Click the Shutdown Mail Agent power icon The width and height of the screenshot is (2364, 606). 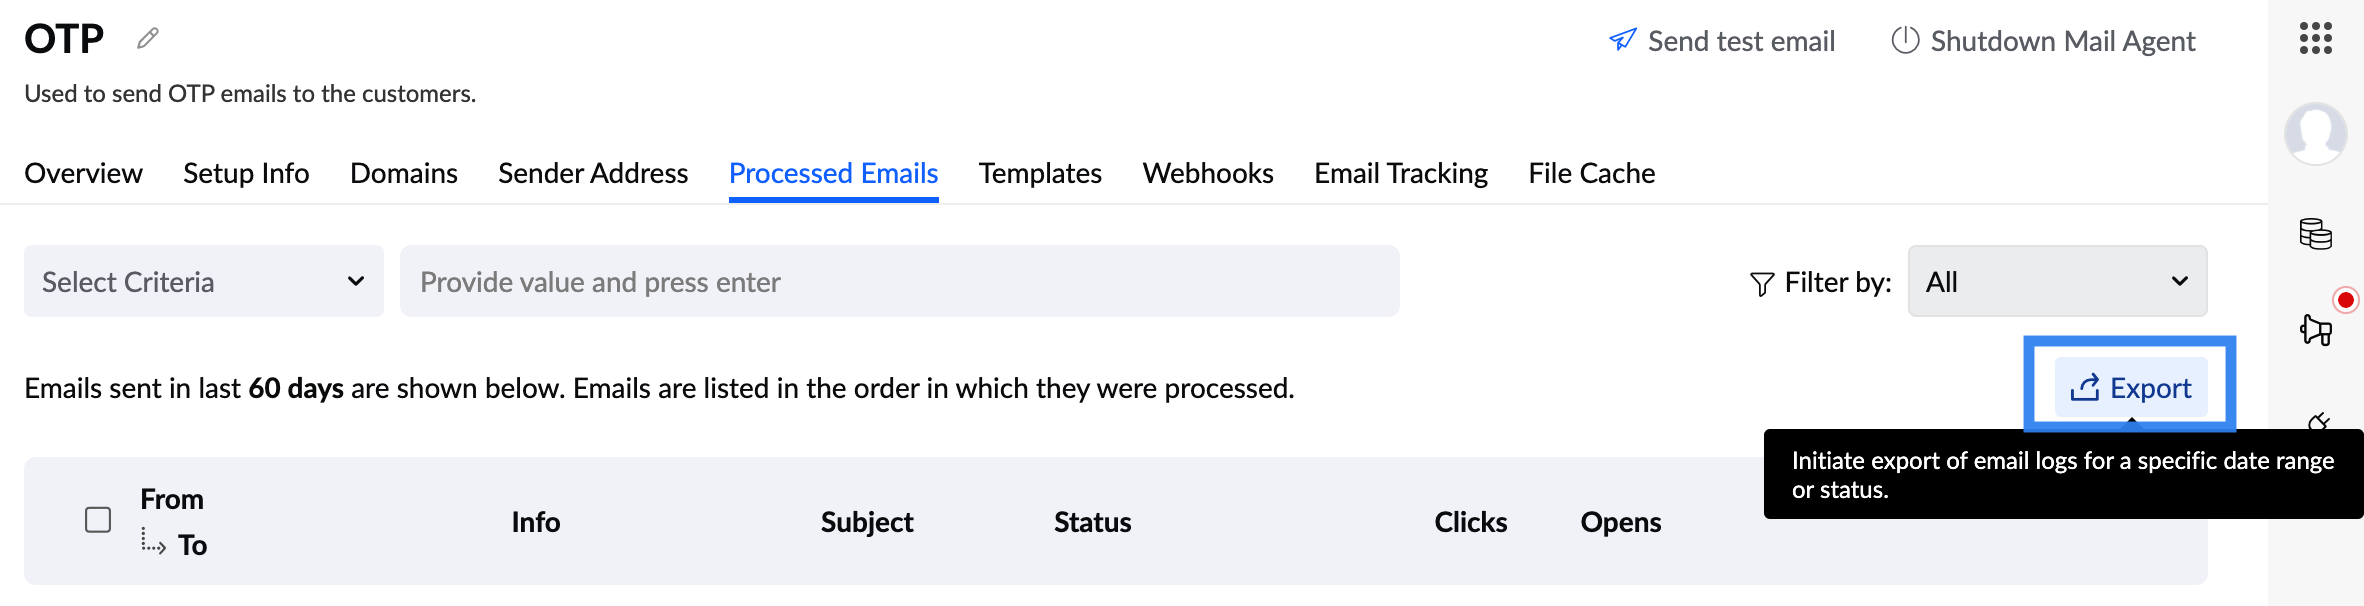[1905, 40]
